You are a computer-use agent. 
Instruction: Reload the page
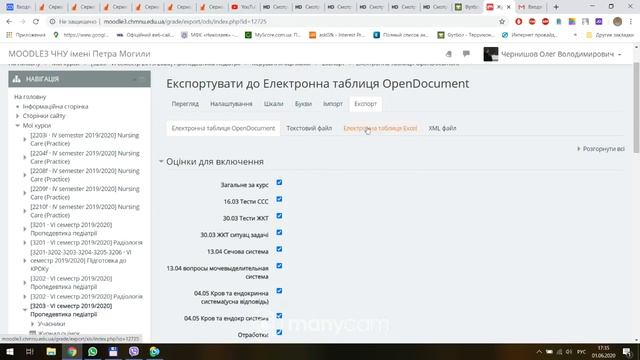pyautogui.click(x=36, y=22)
